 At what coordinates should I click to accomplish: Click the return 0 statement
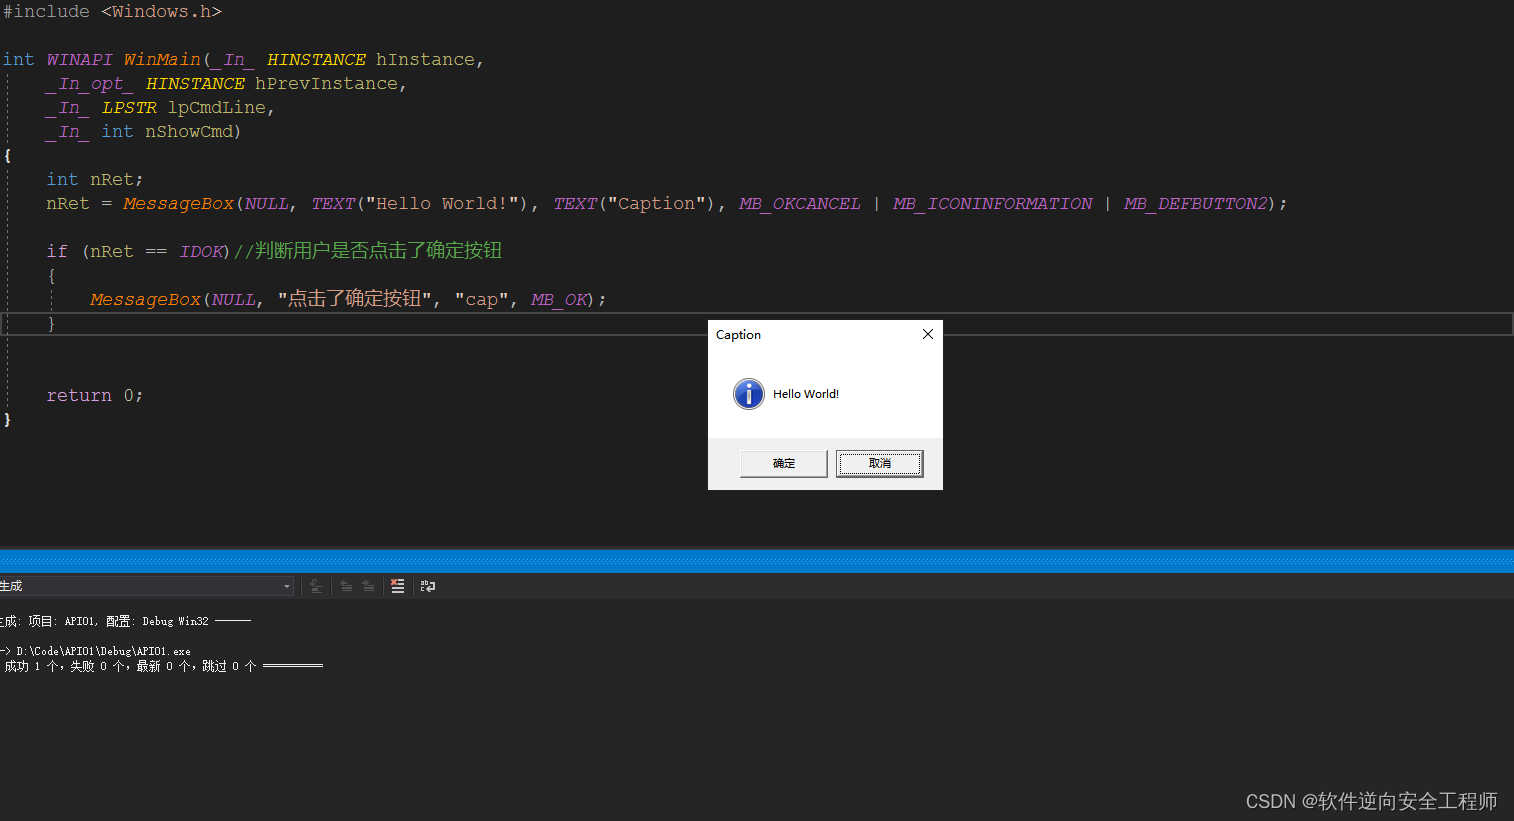(x=95, y=395)
